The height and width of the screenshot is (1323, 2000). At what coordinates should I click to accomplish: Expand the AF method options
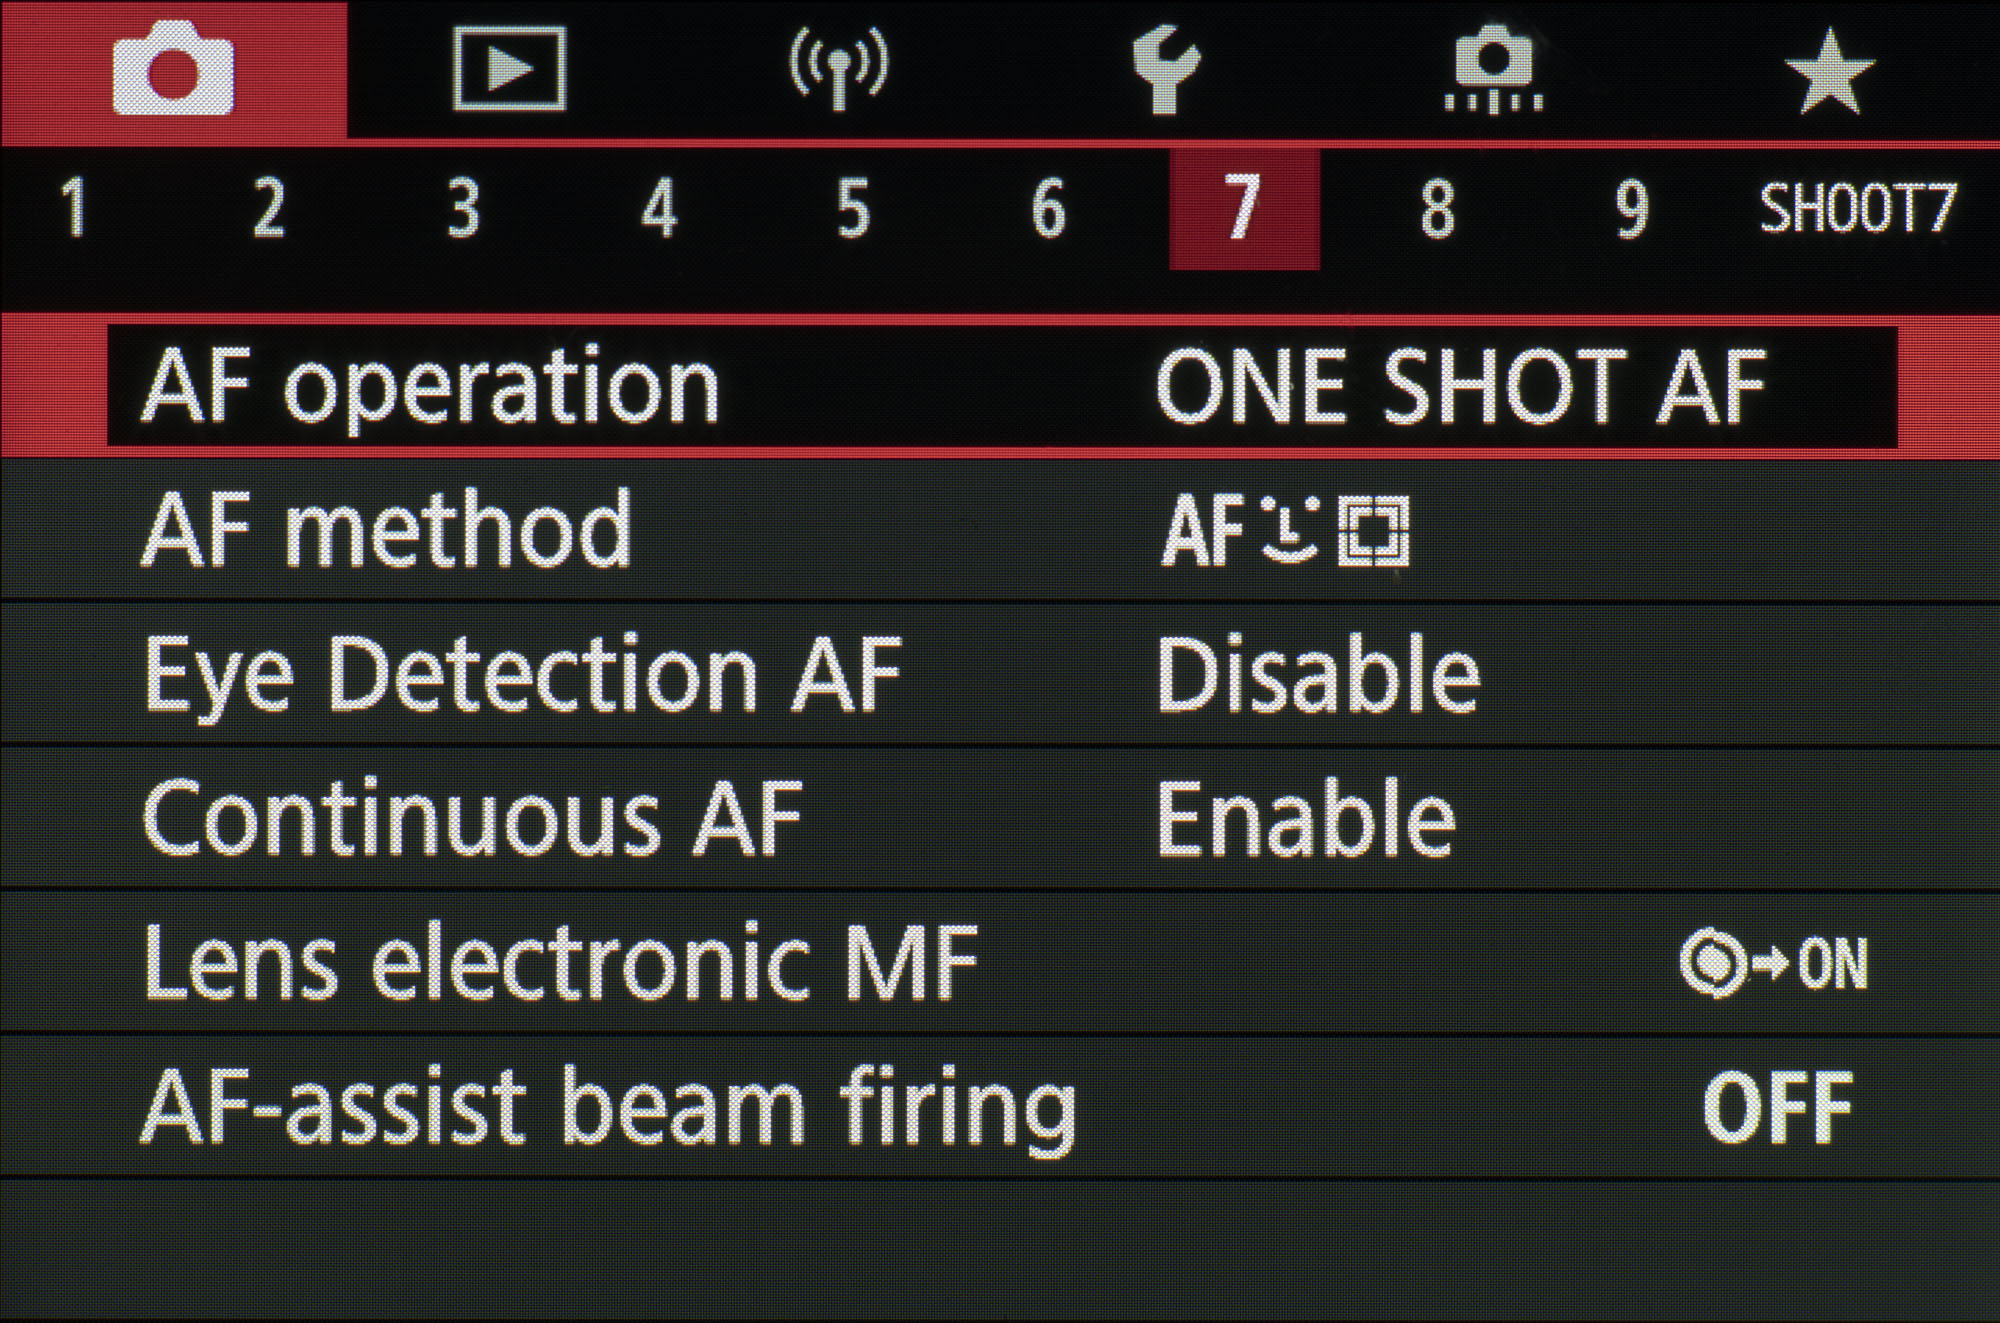[x=387, y=530]
